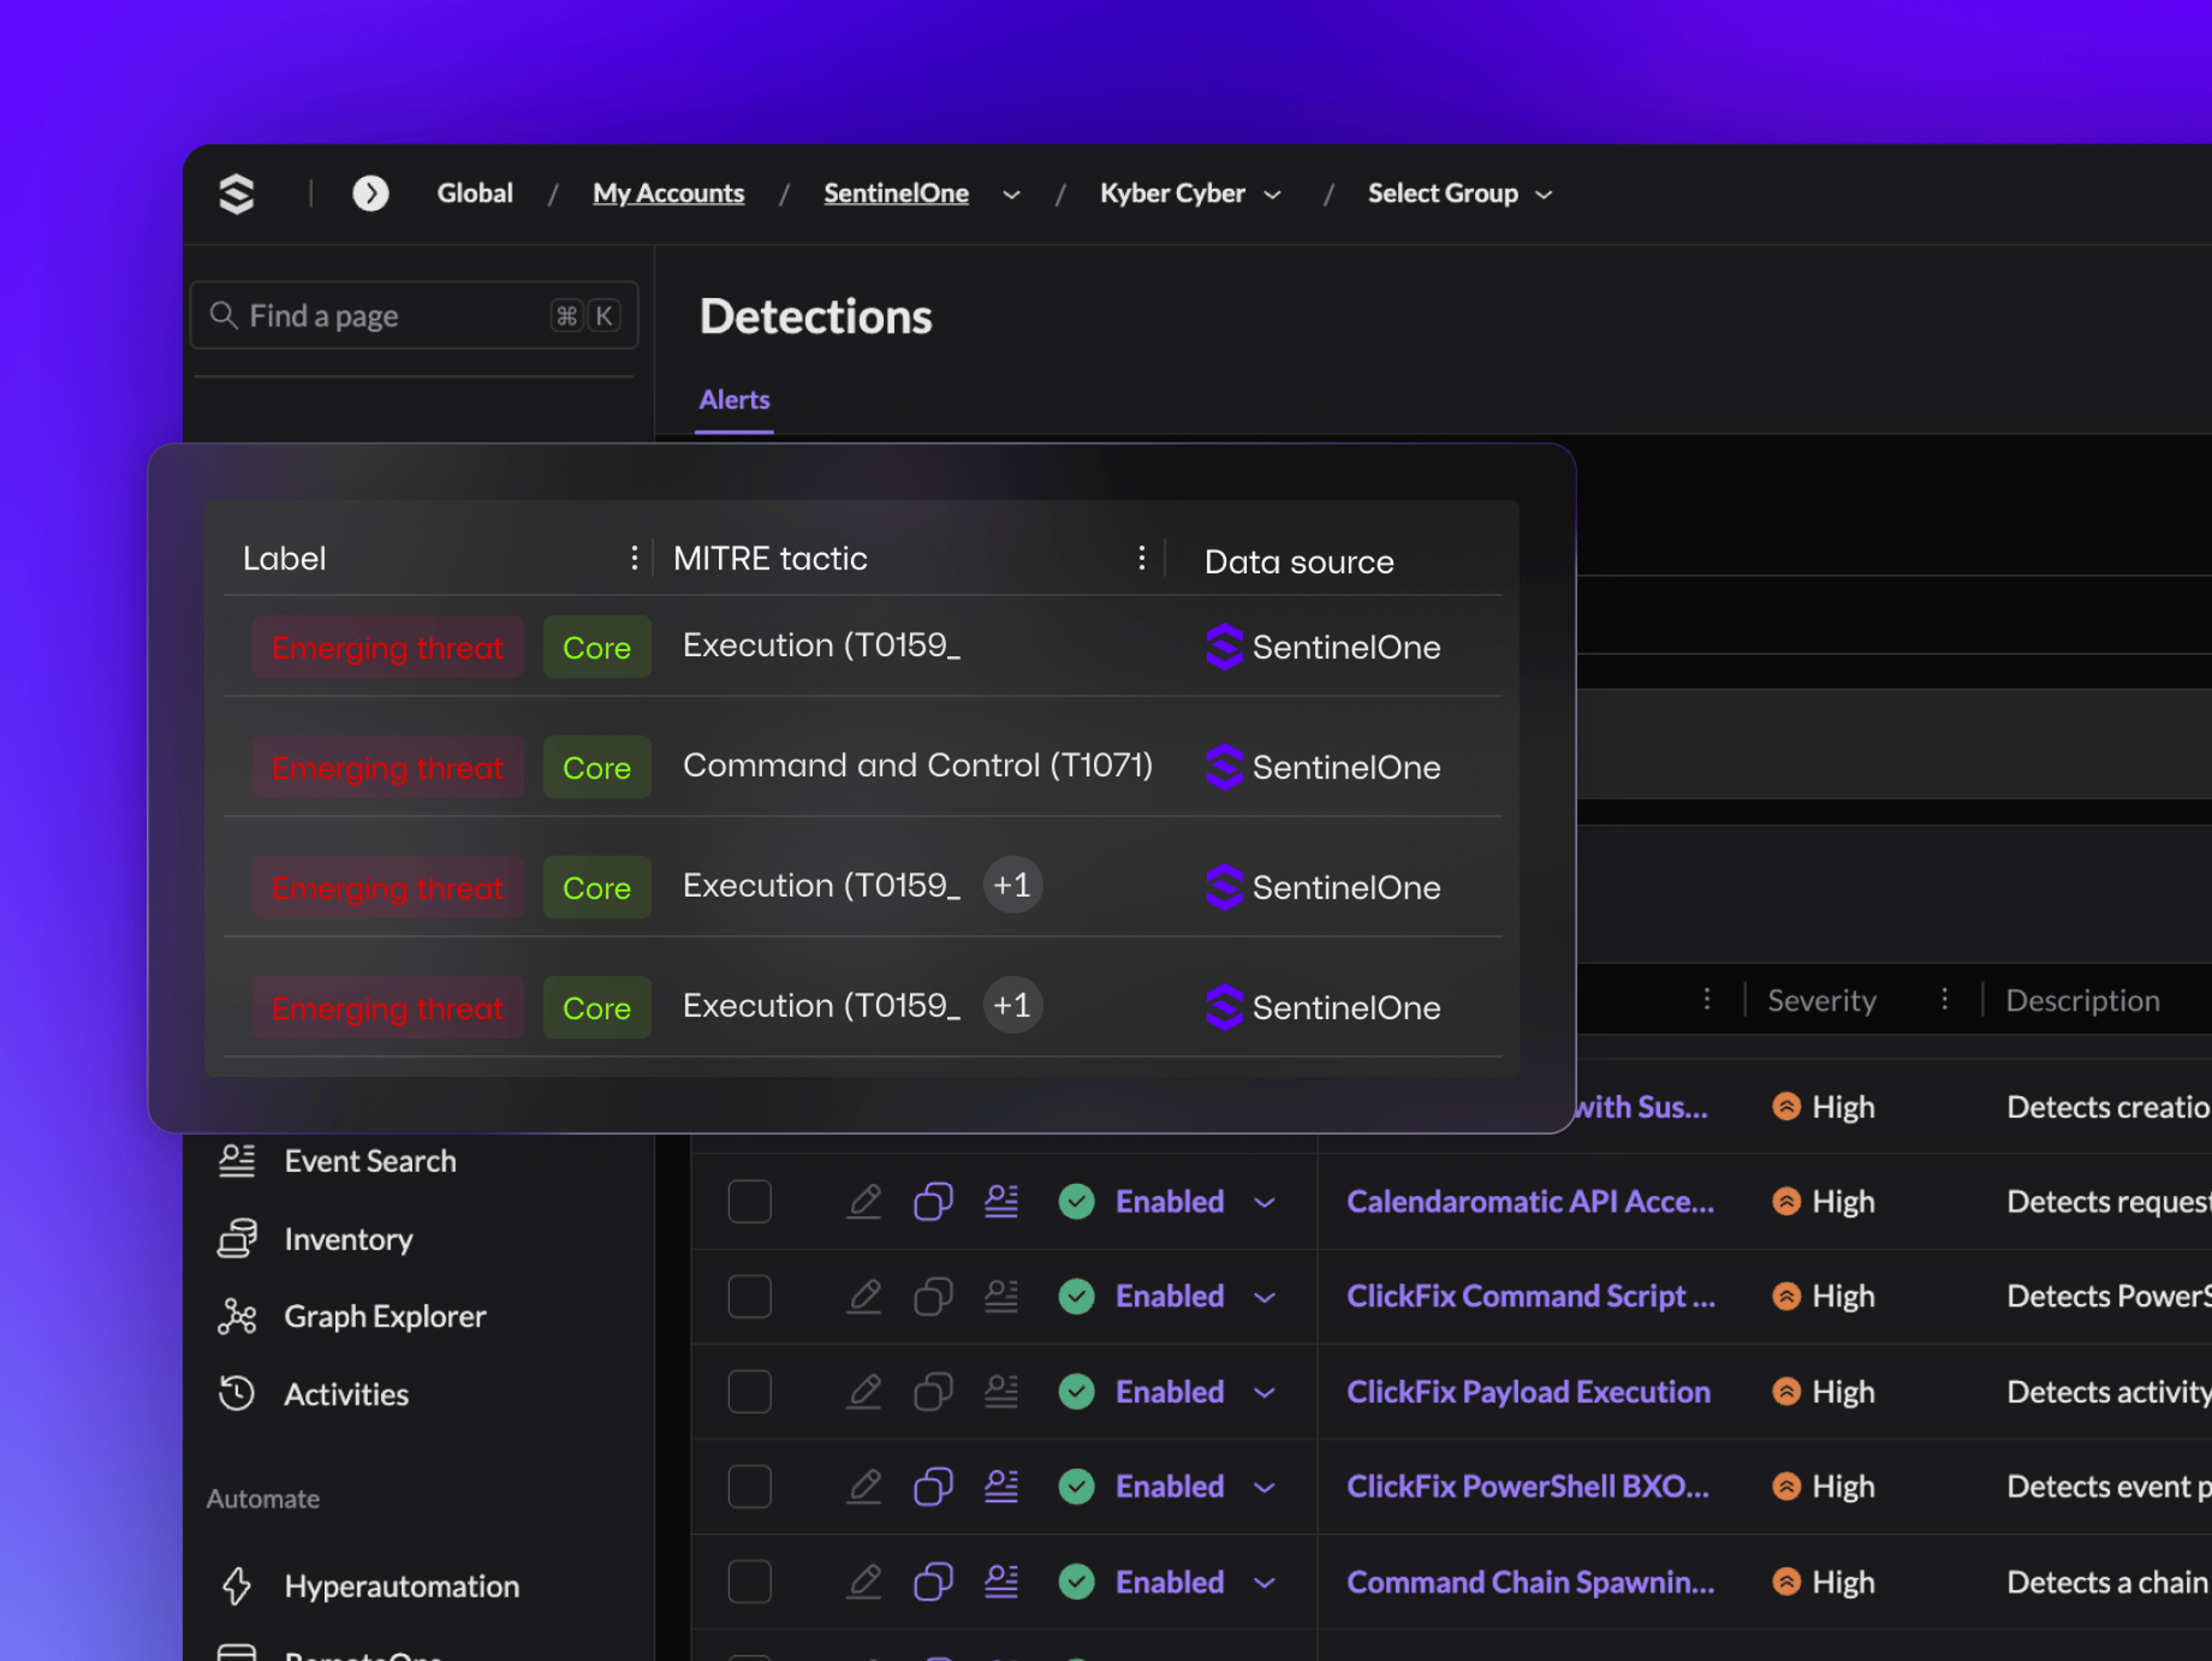Select the ClickFix Payload Execution row checkbox
This screenshot has width=2212, height=1661.
pyautogui.click(x=750, y=1392)
